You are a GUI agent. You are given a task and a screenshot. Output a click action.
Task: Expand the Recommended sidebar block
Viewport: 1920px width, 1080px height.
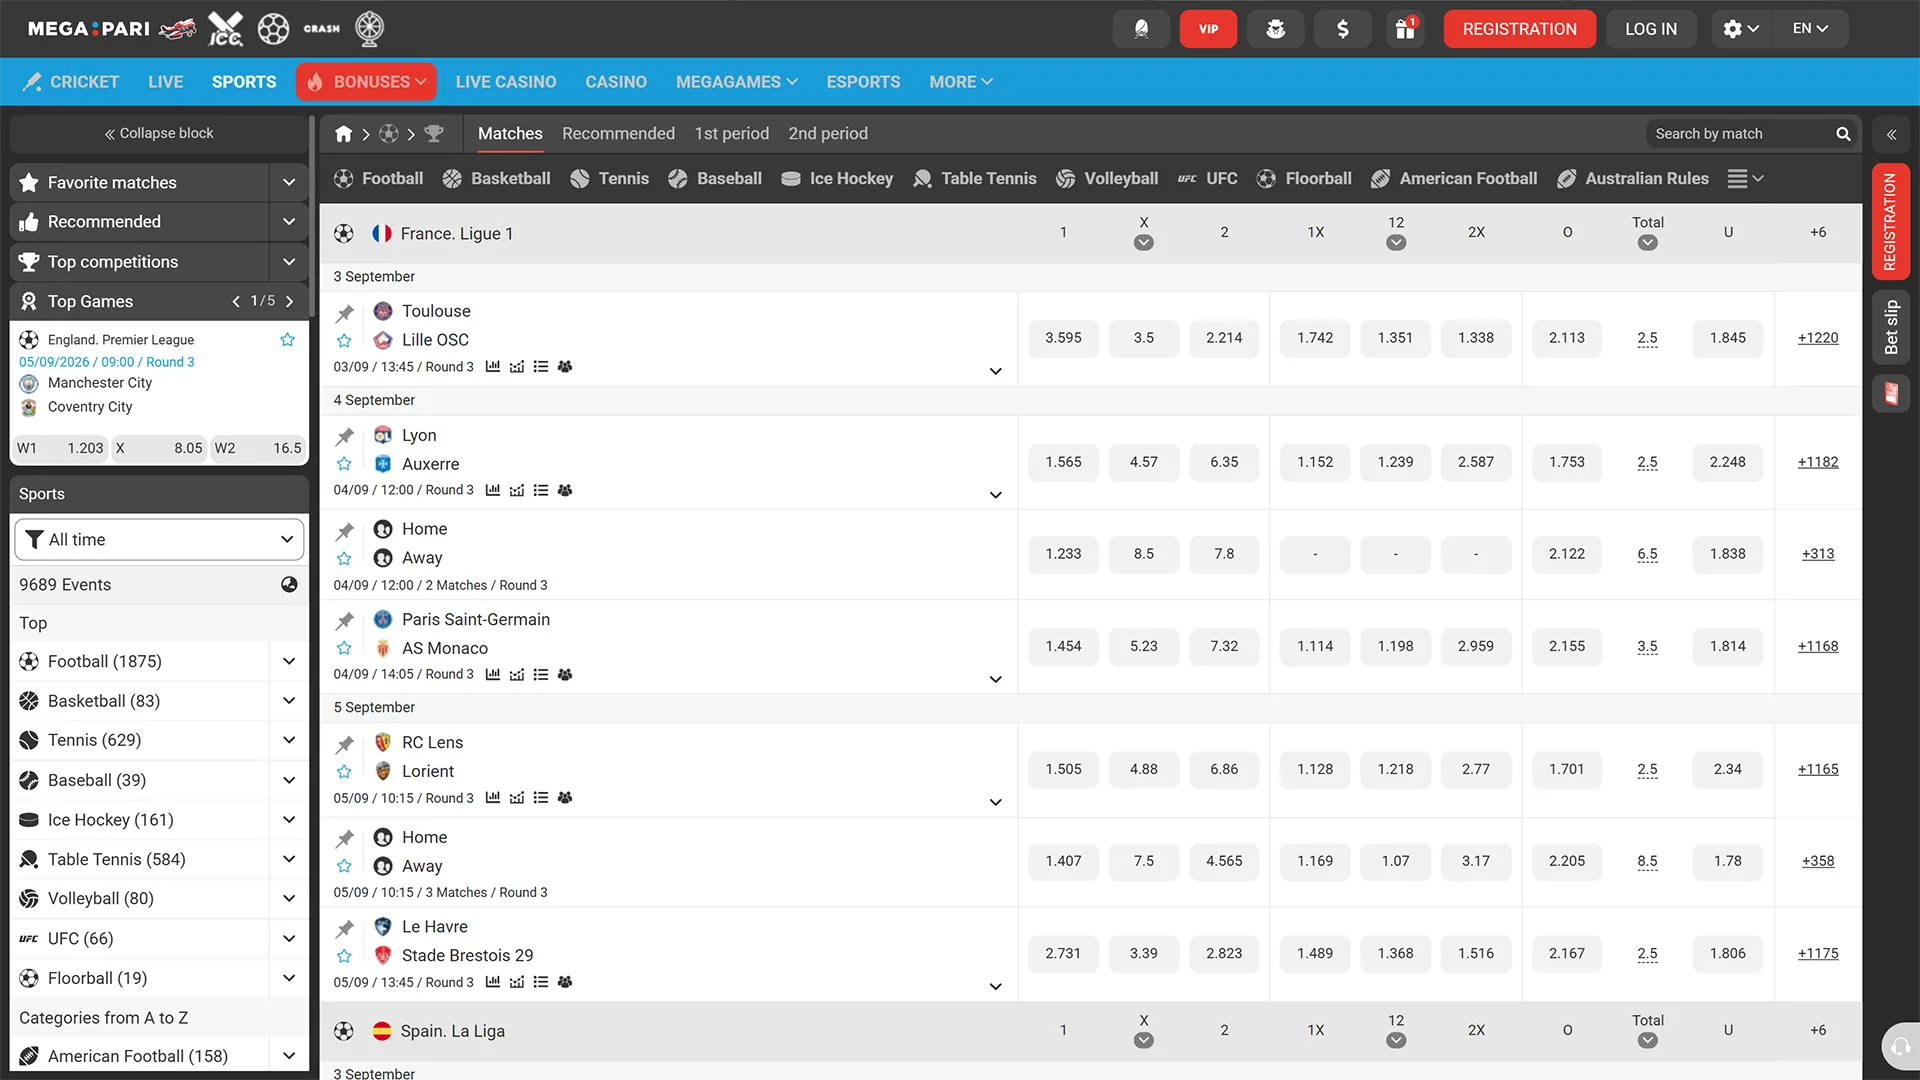pyautogui.click(x=289, y=221)
